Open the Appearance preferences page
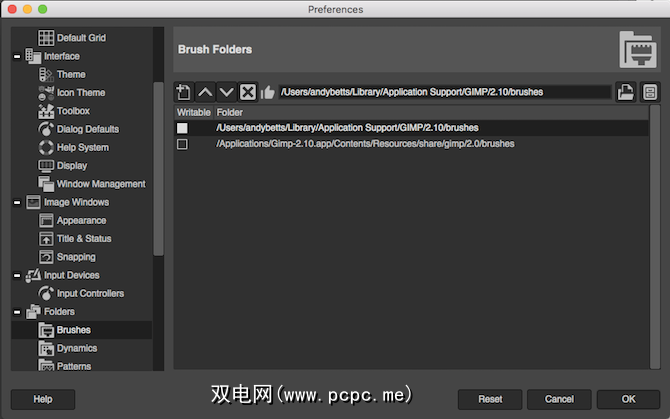 [82, 221]
